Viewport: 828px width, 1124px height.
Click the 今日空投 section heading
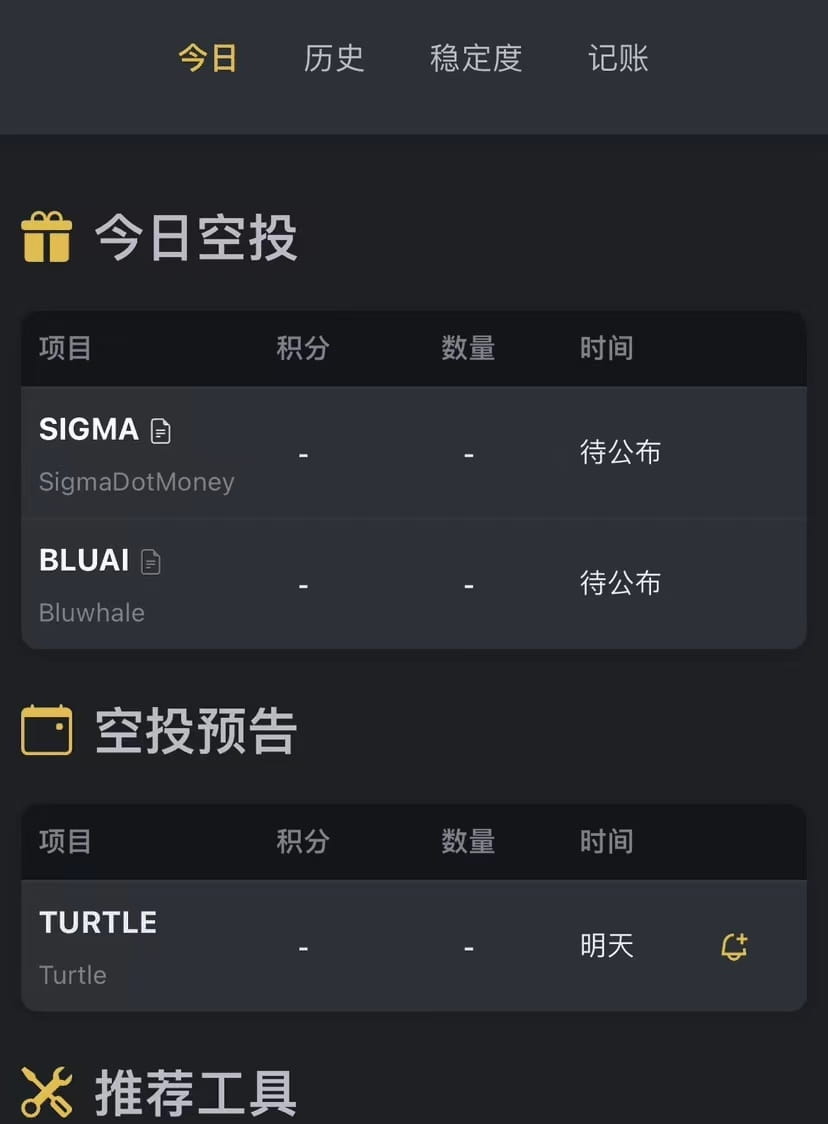pos(196,239)
